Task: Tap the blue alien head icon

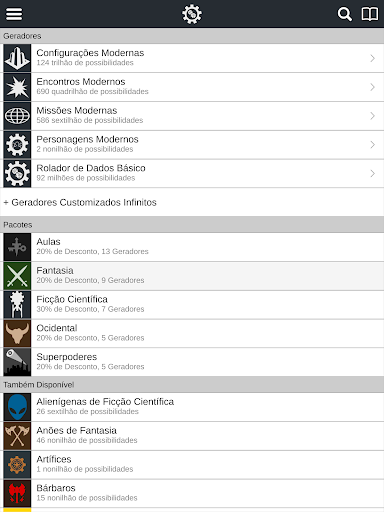Action: pyautogui.click(x=17, y=407)
